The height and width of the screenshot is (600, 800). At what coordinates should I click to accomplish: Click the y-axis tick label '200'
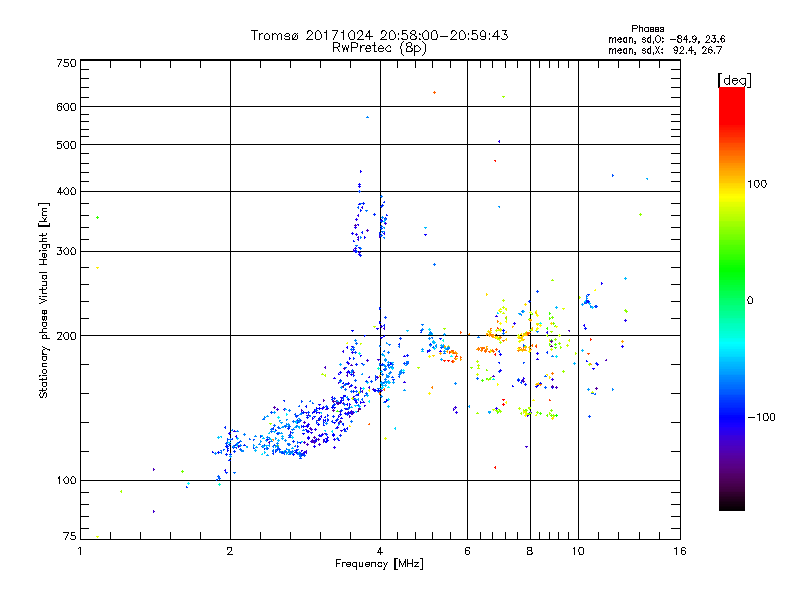(66, 336)
